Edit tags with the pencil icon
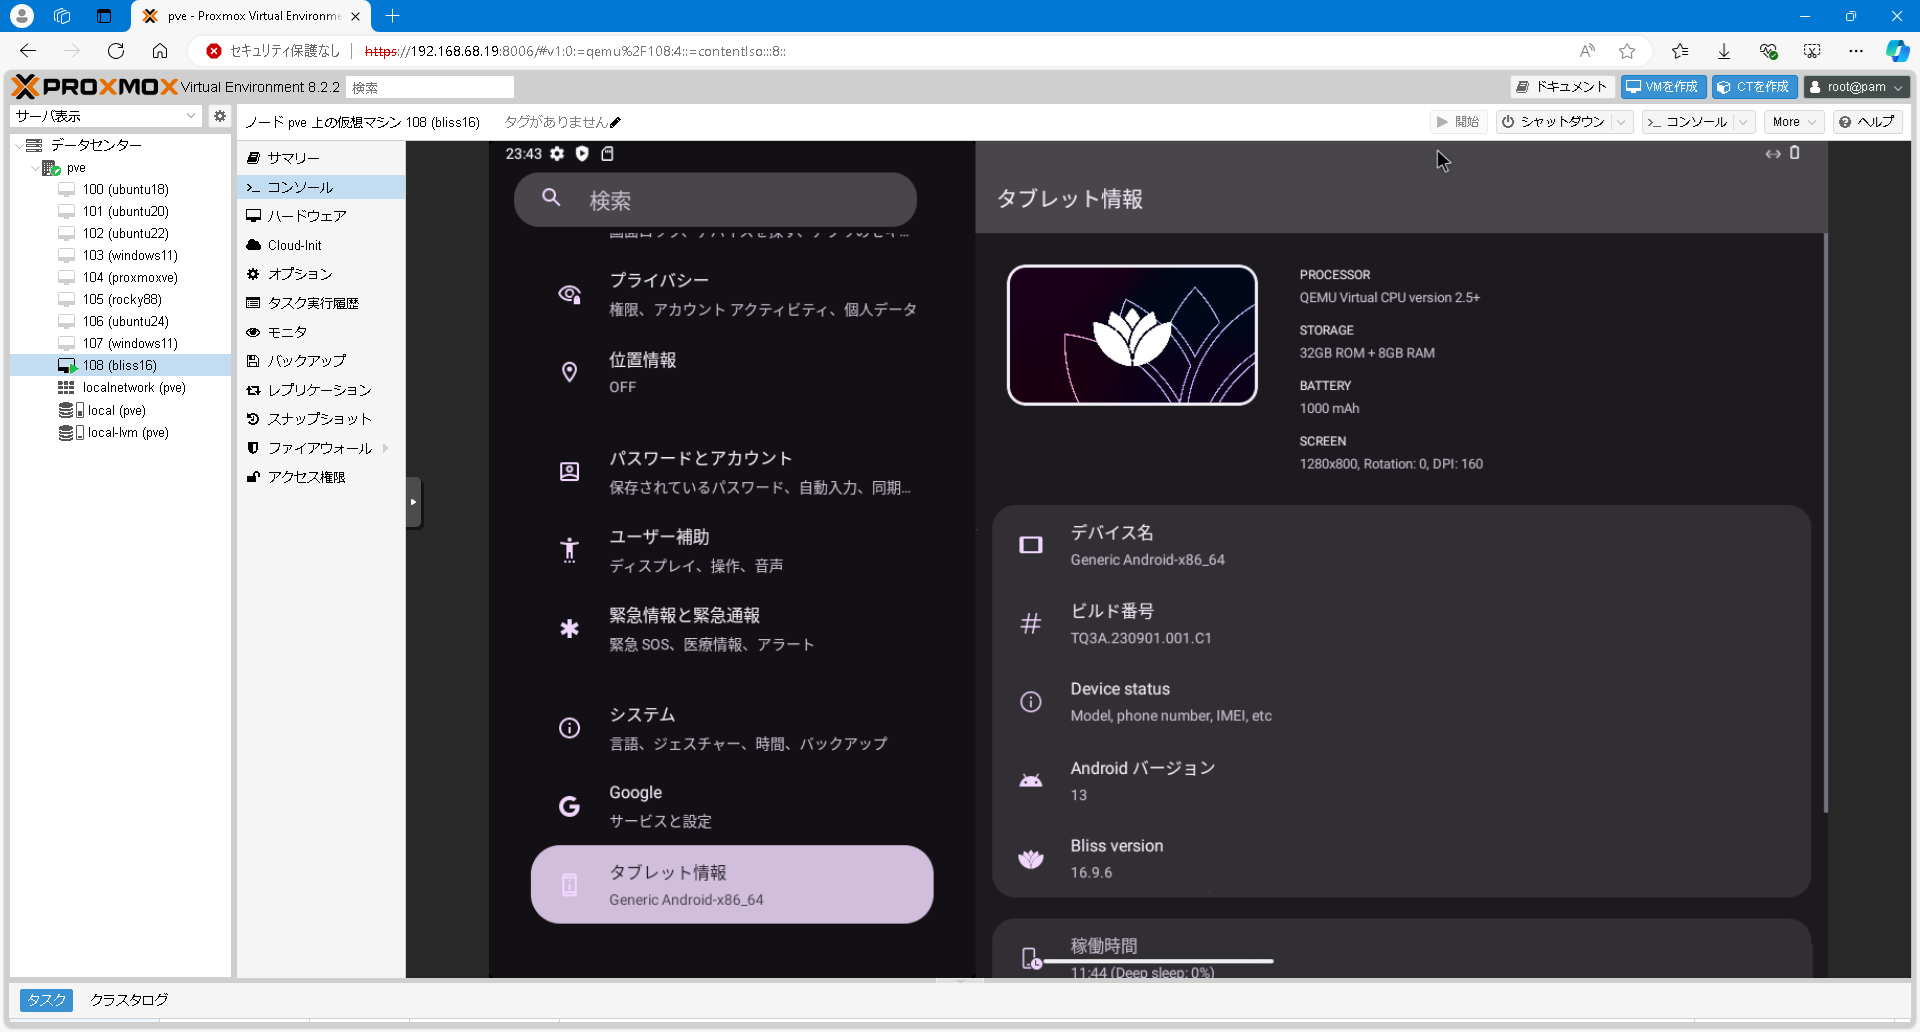 click(x=616, y=122)
